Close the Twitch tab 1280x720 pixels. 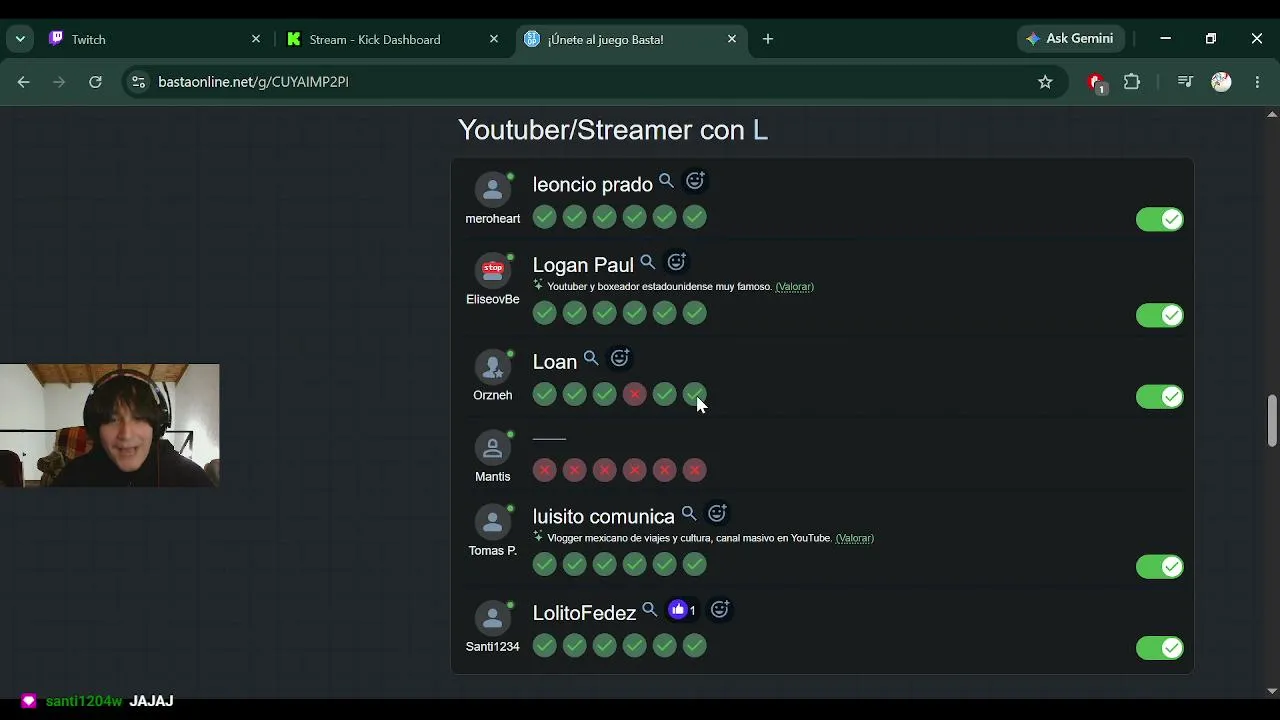[255, 39]
